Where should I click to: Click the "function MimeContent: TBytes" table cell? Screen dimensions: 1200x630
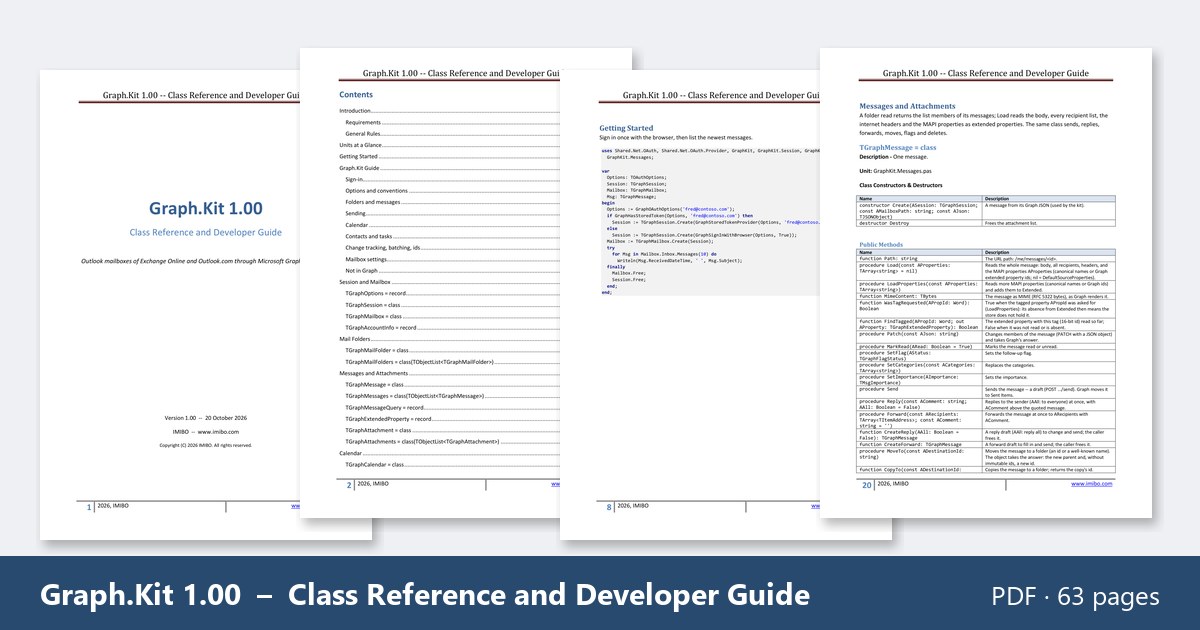pyautogui.click(x=920, y=297)
